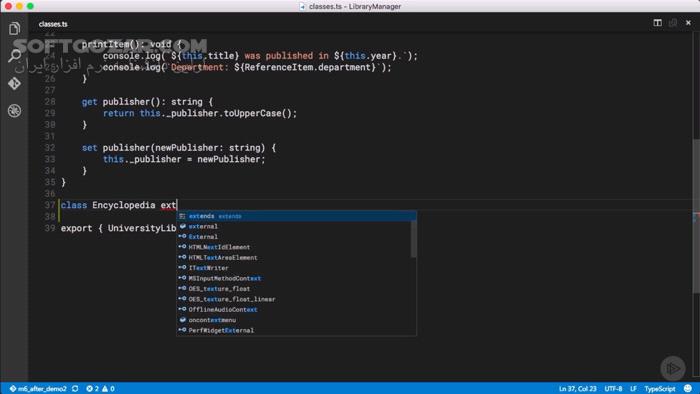Show the open changes icon
This screenshot has width=700, height=394.
(x=673, y=23)
